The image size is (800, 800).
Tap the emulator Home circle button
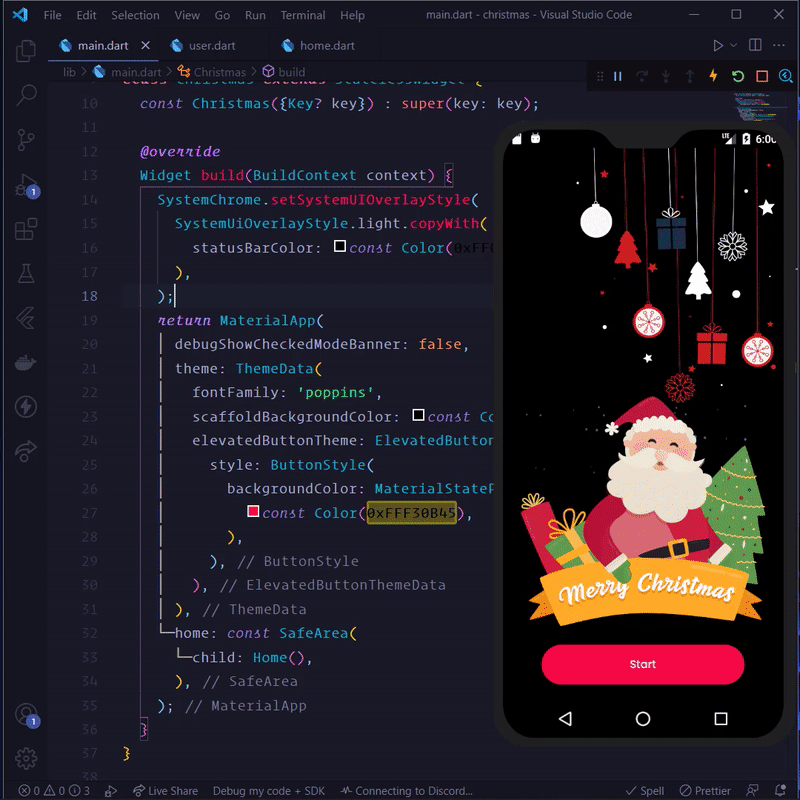pyautogui.click(x=643, y=718)
